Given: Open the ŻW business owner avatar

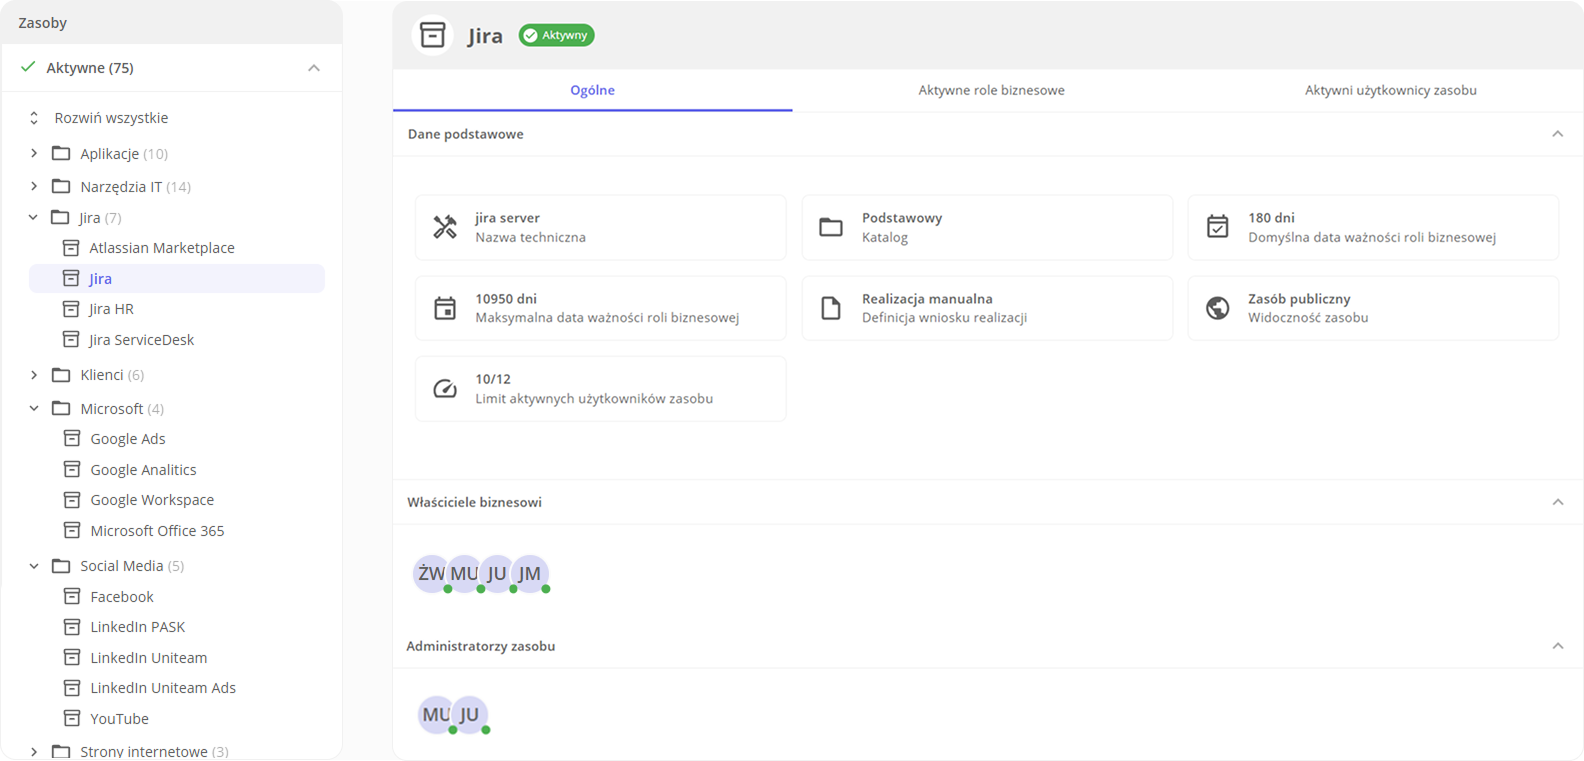Looking at the screenshot, I should pos(430,573).
